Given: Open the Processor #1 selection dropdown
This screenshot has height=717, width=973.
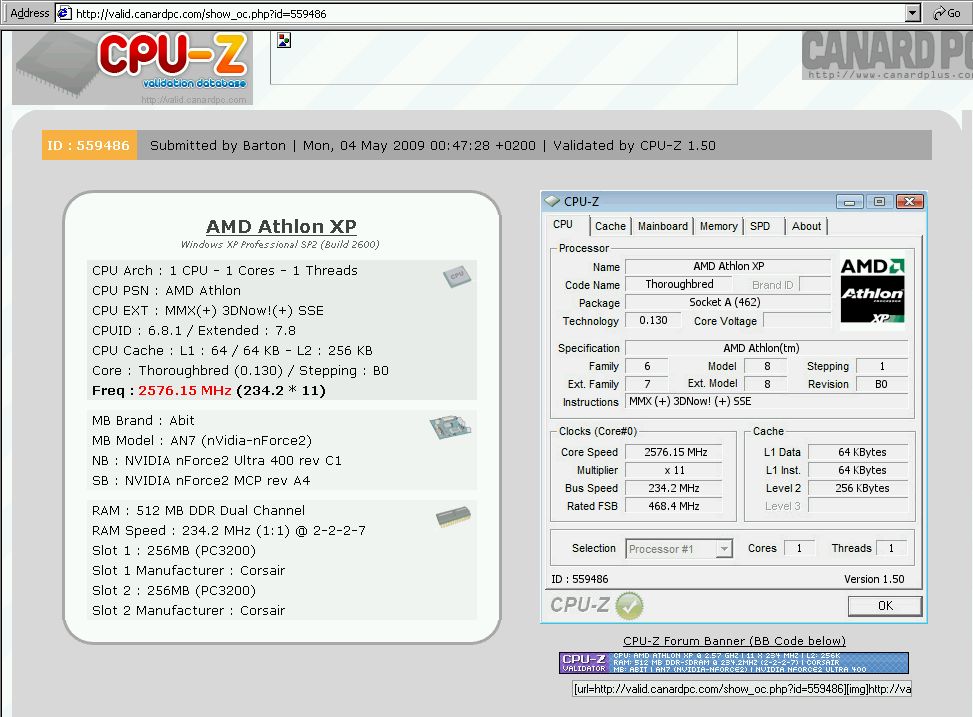Looking at the screenshot, I should pyautogui.click(x=724, y=549).
